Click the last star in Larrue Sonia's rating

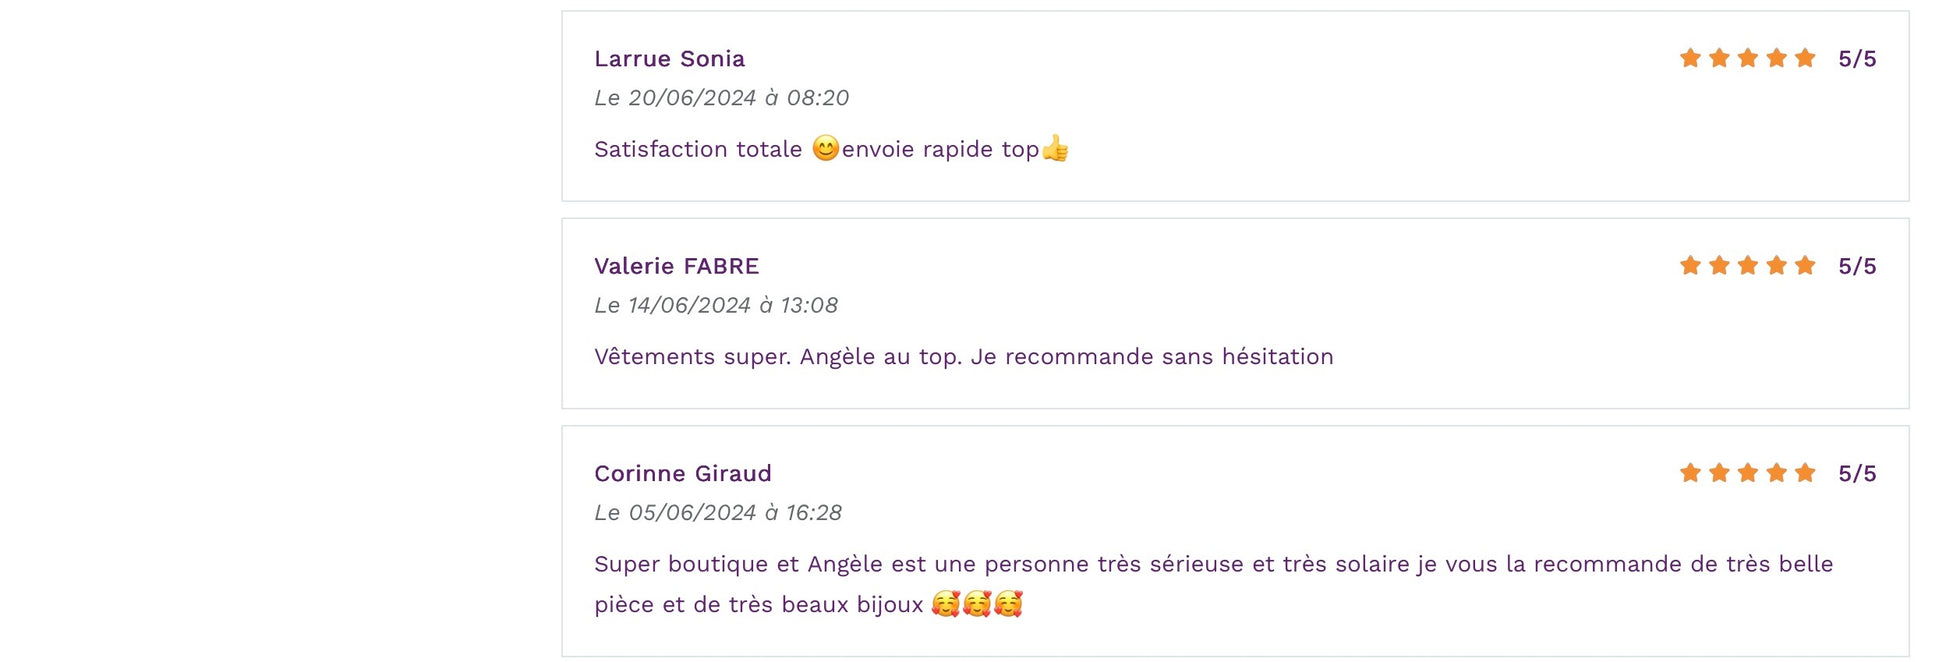(1805, 58)
